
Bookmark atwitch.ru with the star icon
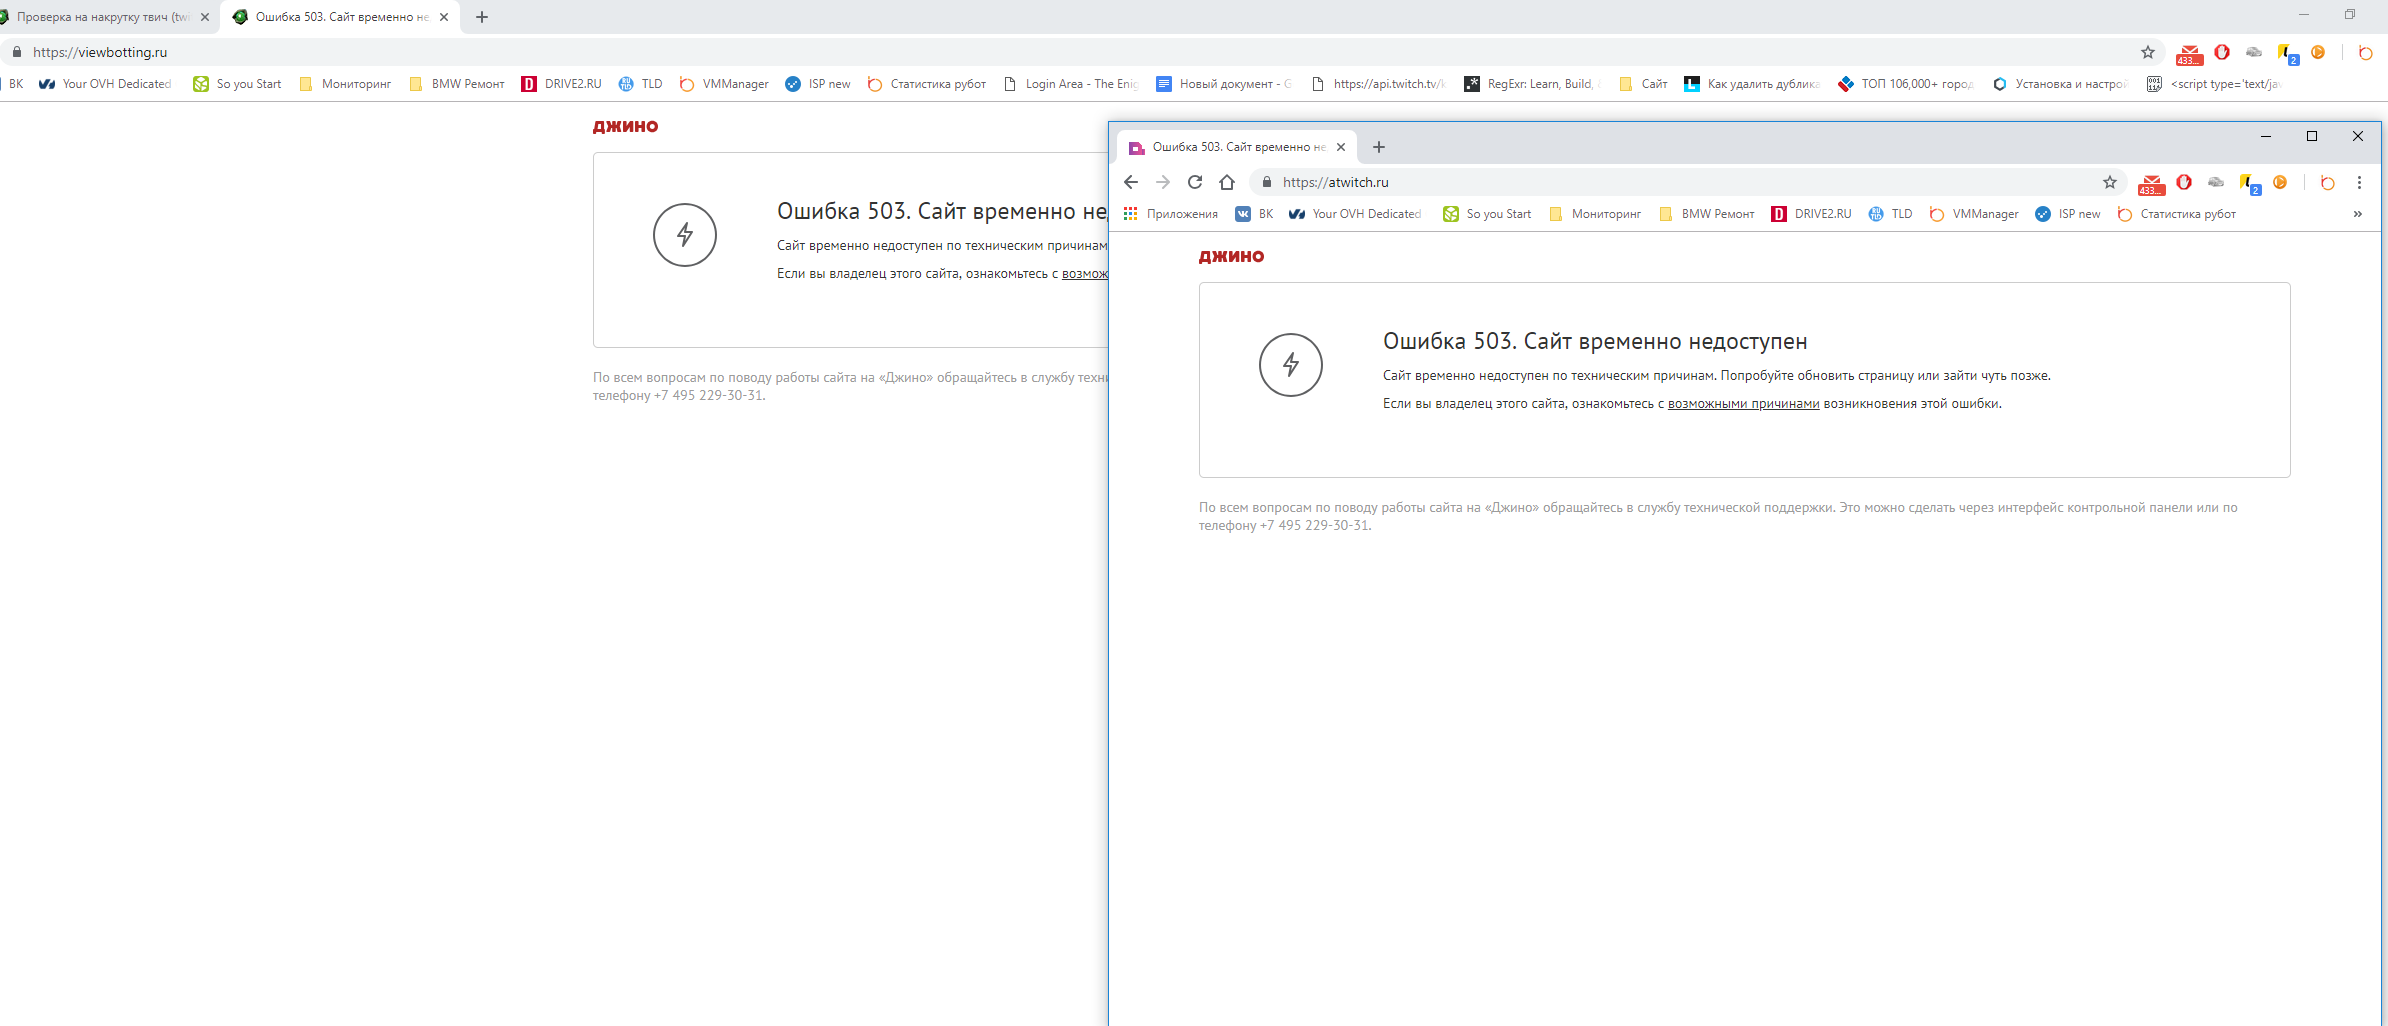pos(2110,182)
